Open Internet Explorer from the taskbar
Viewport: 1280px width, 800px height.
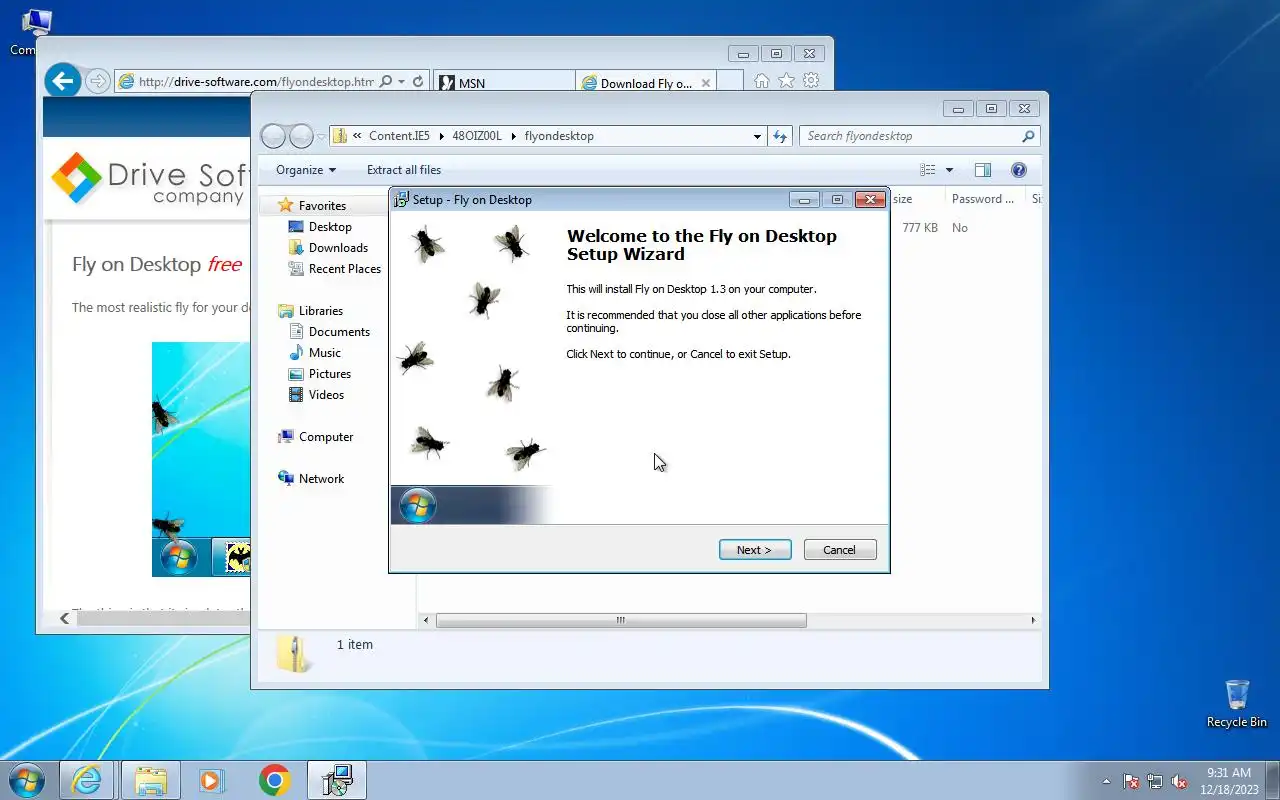pos(87,780)
